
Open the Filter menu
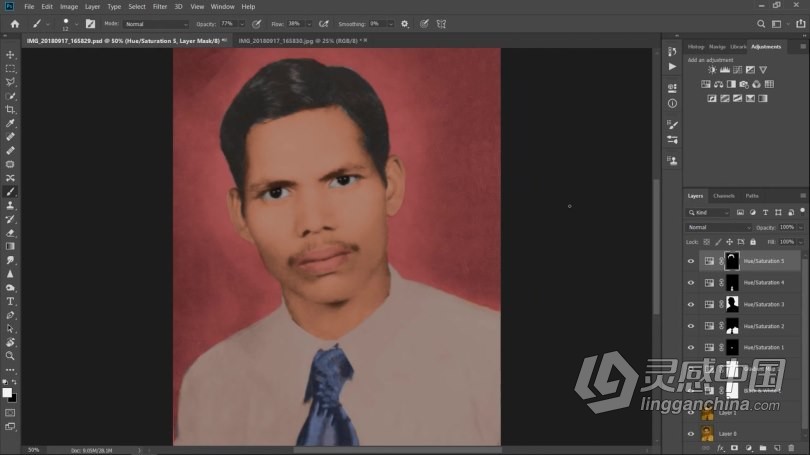(160, 7)
